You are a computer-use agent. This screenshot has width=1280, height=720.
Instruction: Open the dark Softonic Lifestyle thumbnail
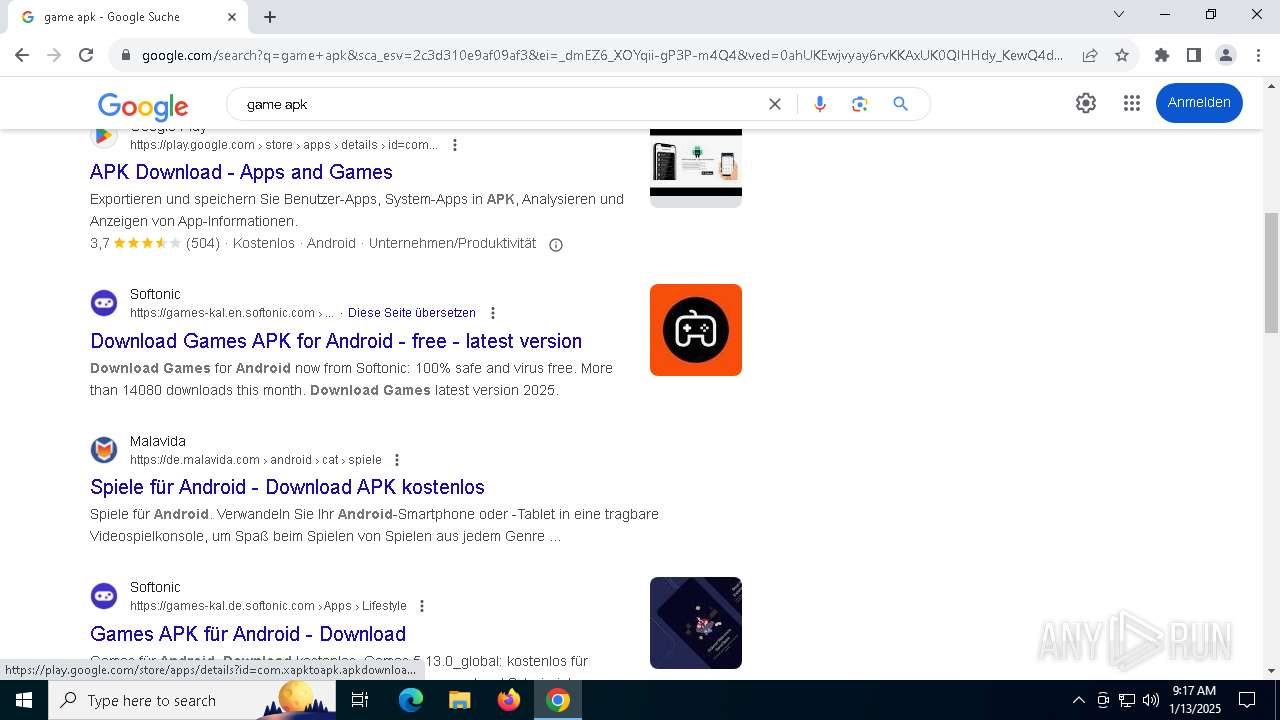click(x=696, y=623)
